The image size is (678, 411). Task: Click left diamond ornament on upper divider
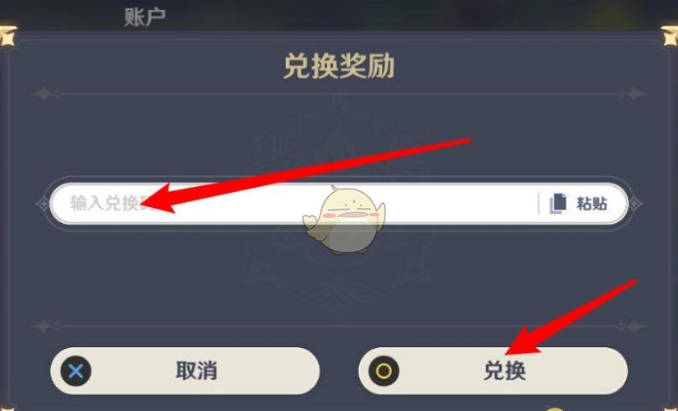(x=43, y=93)
